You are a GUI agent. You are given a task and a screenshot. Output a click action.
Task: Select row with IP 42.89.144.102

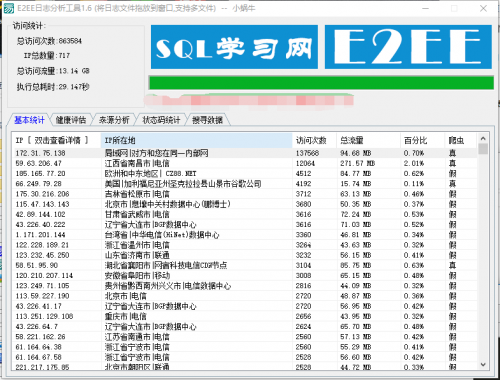(245, 214)
